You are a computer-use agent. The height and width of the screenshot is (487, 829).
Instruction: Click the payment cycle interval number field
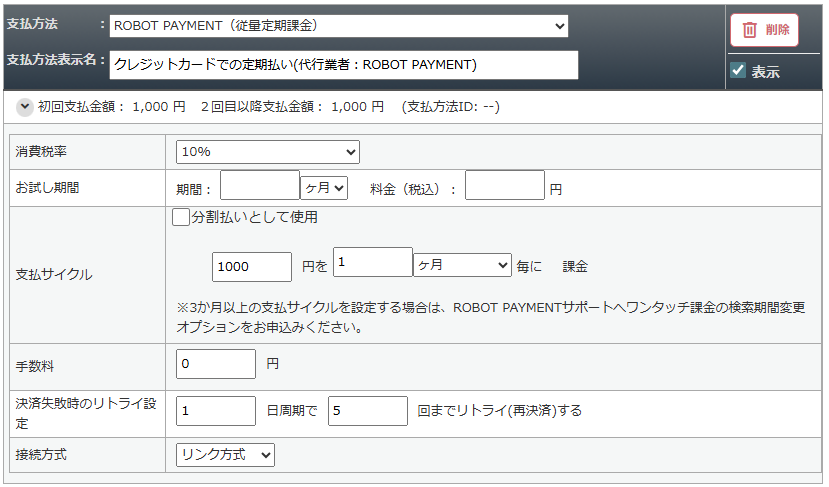click(372, 262)
